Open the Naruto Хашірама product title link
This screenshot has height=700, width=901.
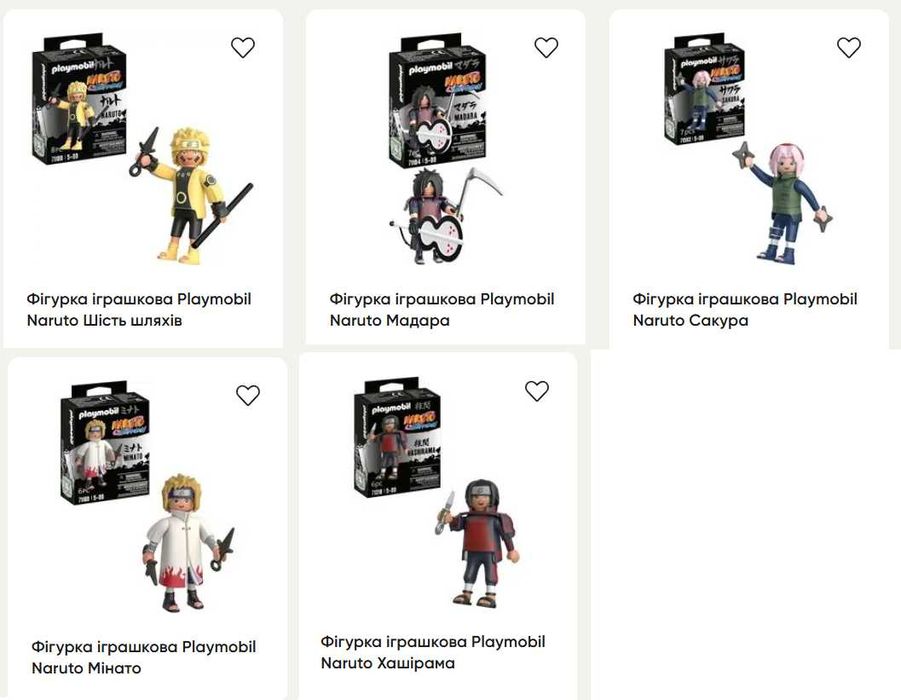click(433, 652)
